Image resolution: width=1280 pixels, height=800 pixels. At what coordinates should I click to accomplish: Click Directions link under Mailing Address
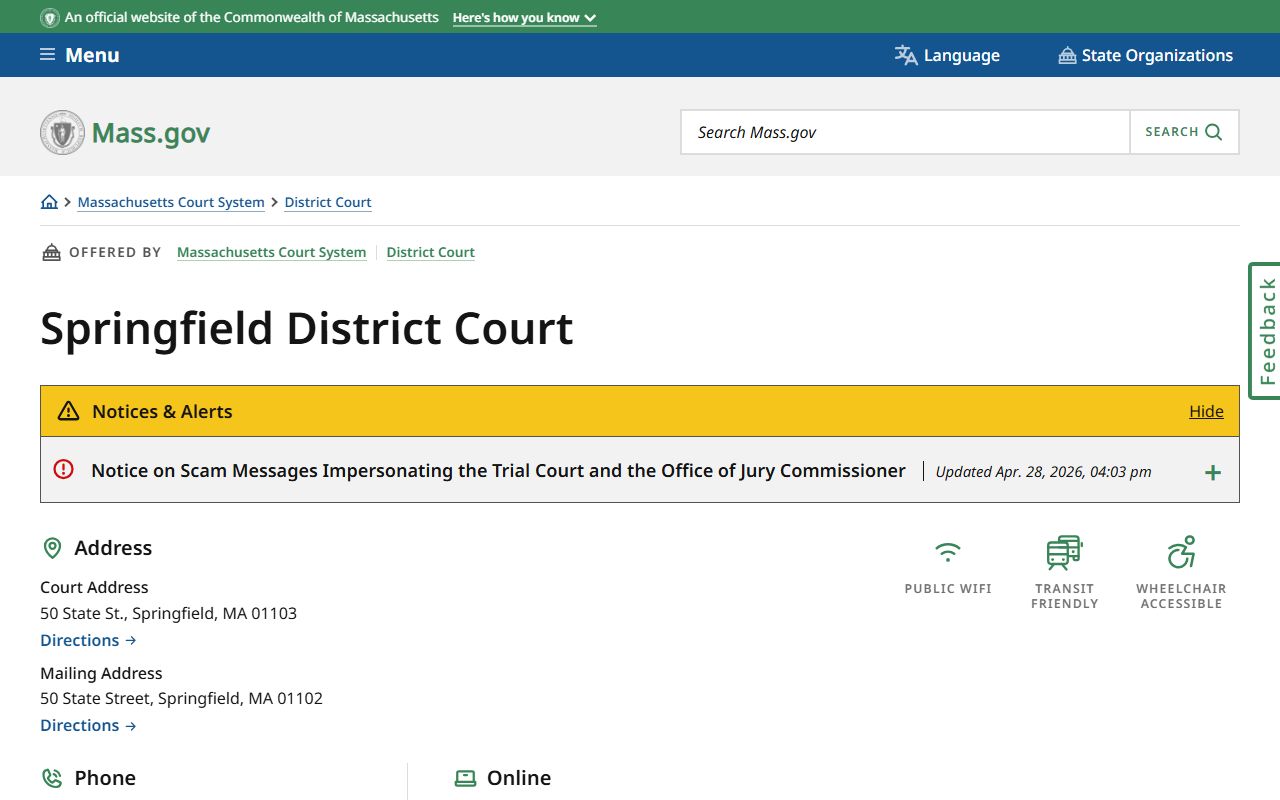tap(88, 725)
